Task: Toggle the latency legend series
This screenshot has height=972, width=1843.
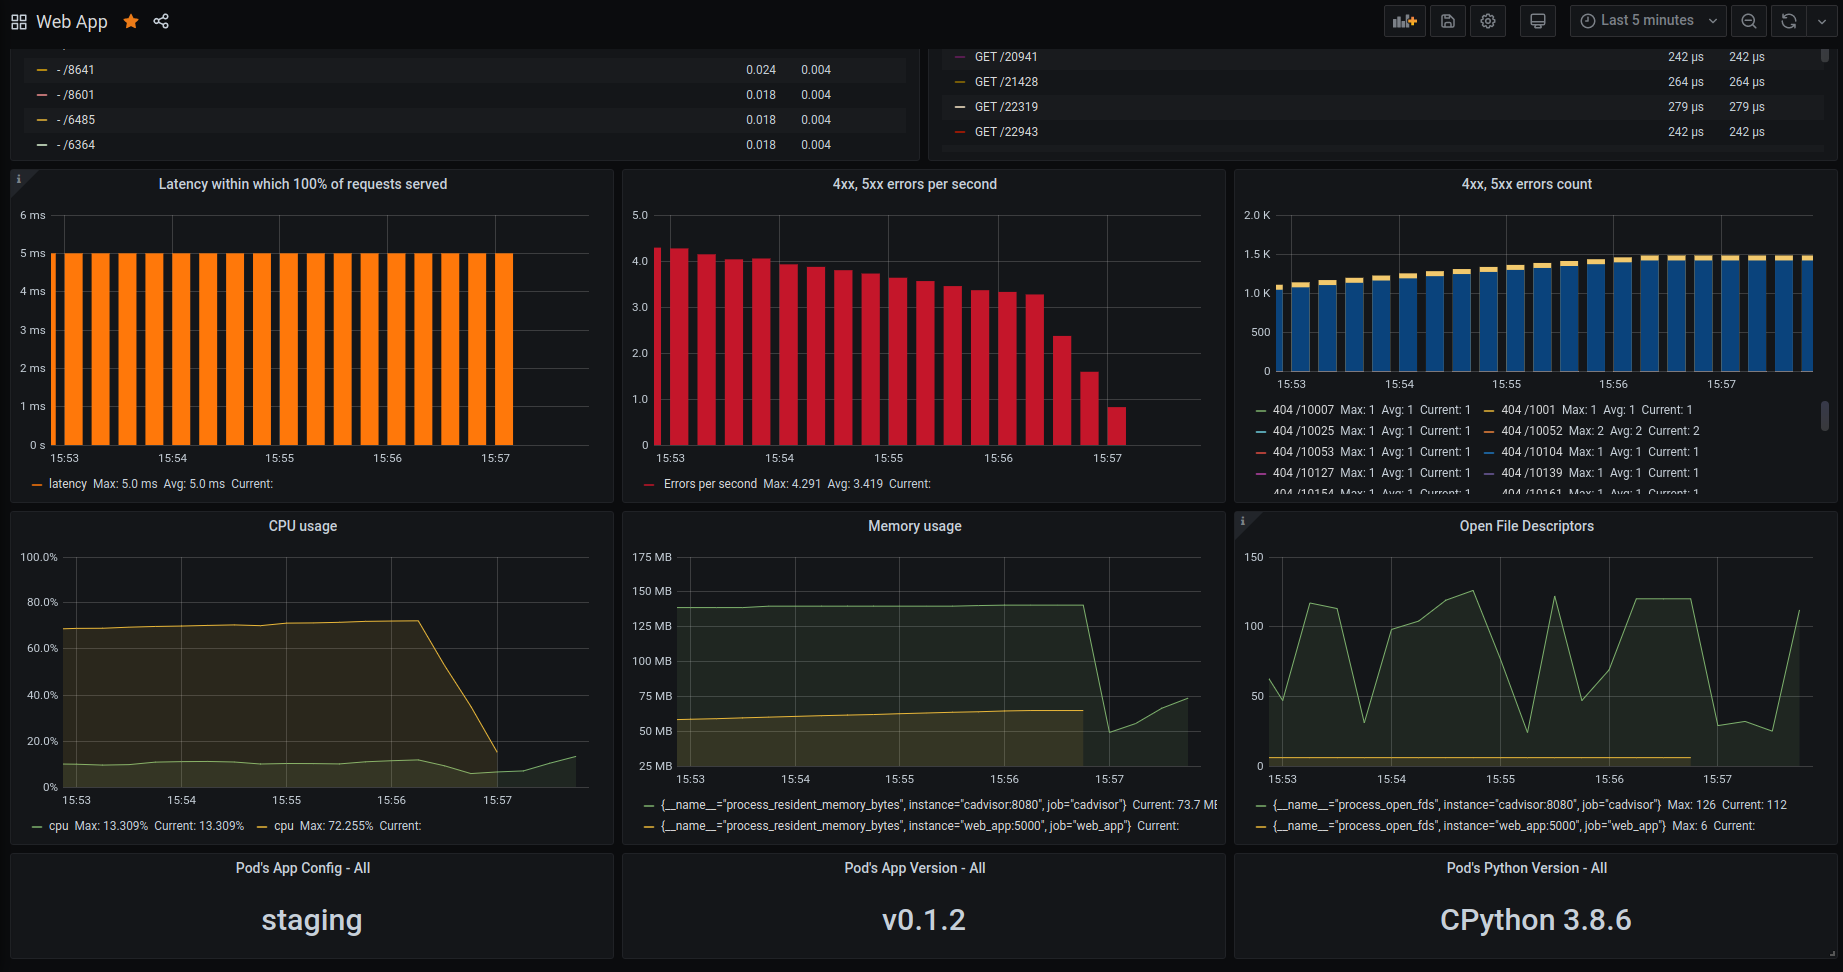Action: 67,484
